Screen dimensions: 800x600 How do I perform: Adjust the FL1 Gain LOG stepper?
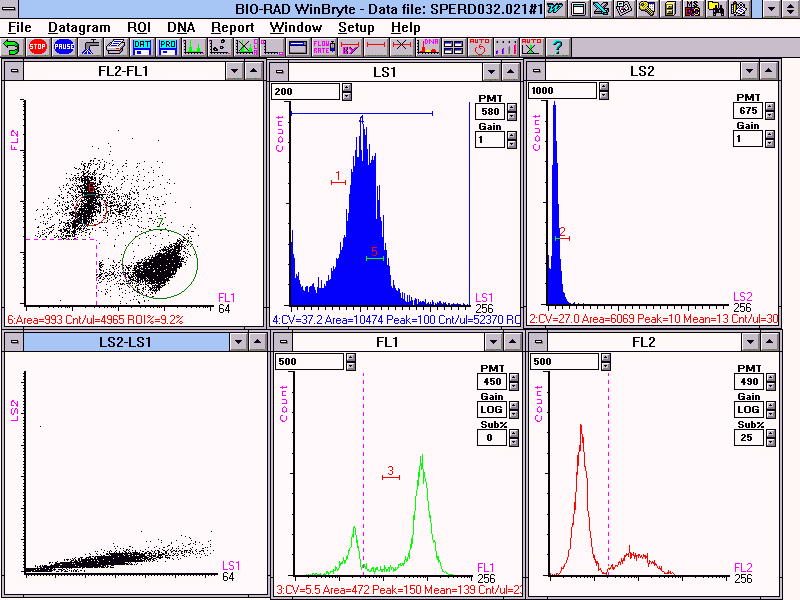tap(514, 410)
